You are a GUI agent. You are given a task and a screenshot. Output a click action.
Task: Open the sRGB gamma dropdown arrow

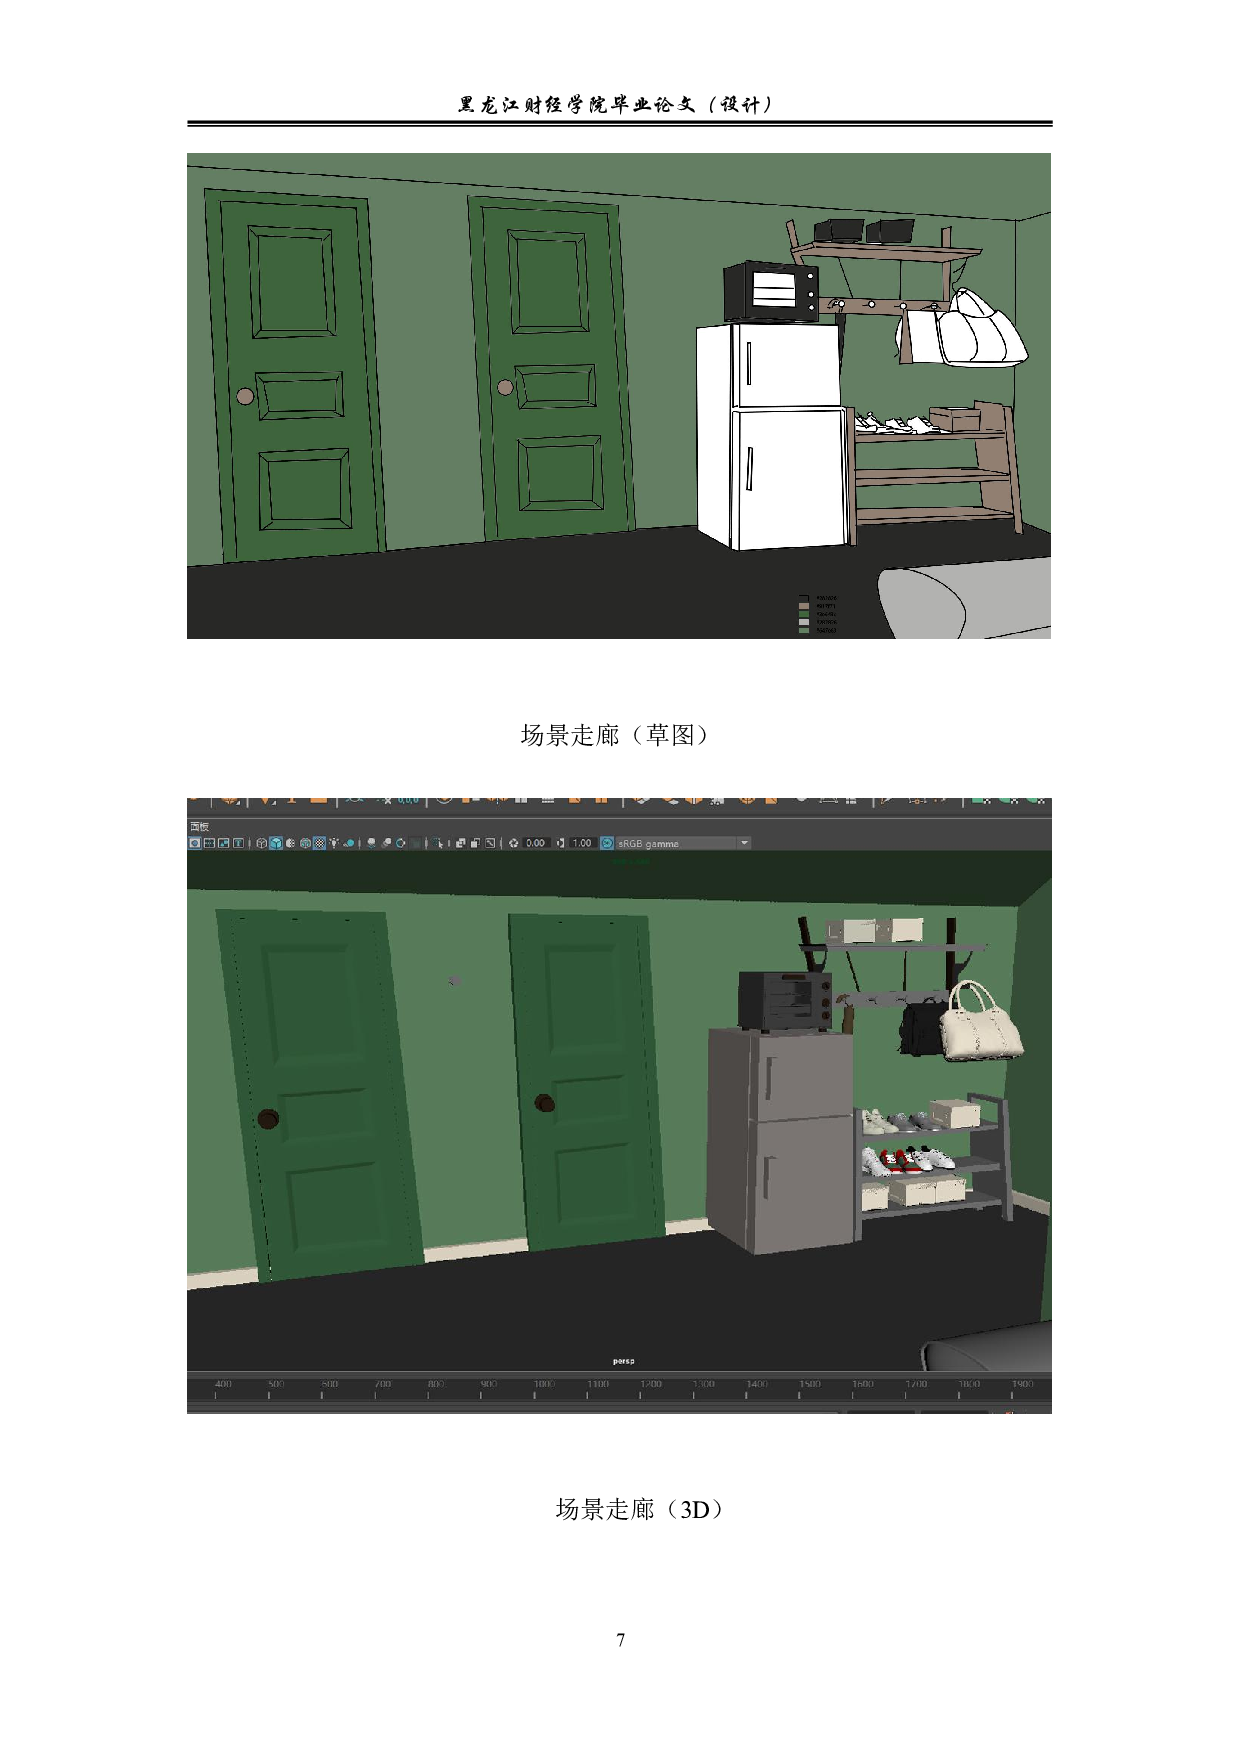tap(743, 843)
